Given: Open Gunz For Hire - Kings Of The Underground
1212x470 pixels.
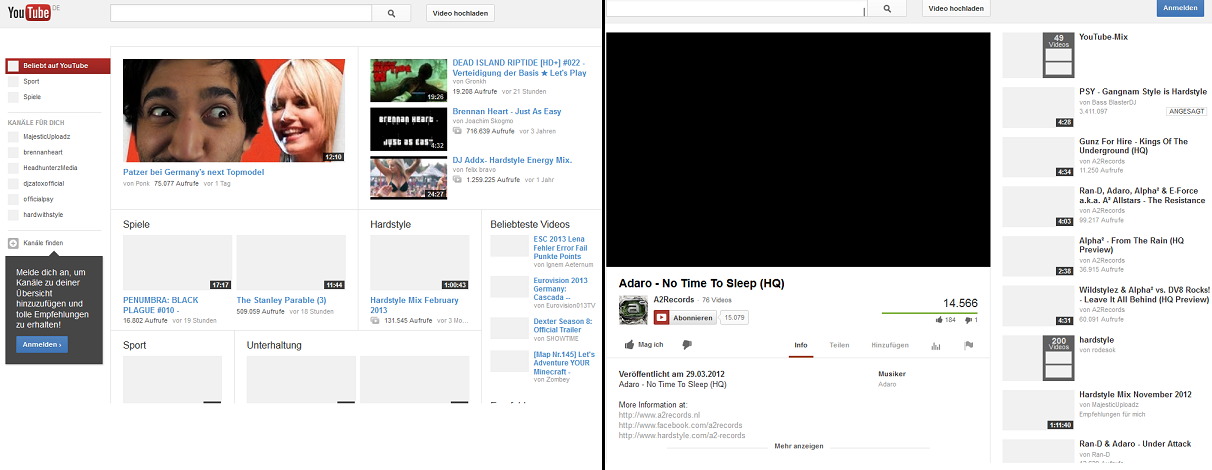Looking at the screenshot, I should coord(1134,146).
